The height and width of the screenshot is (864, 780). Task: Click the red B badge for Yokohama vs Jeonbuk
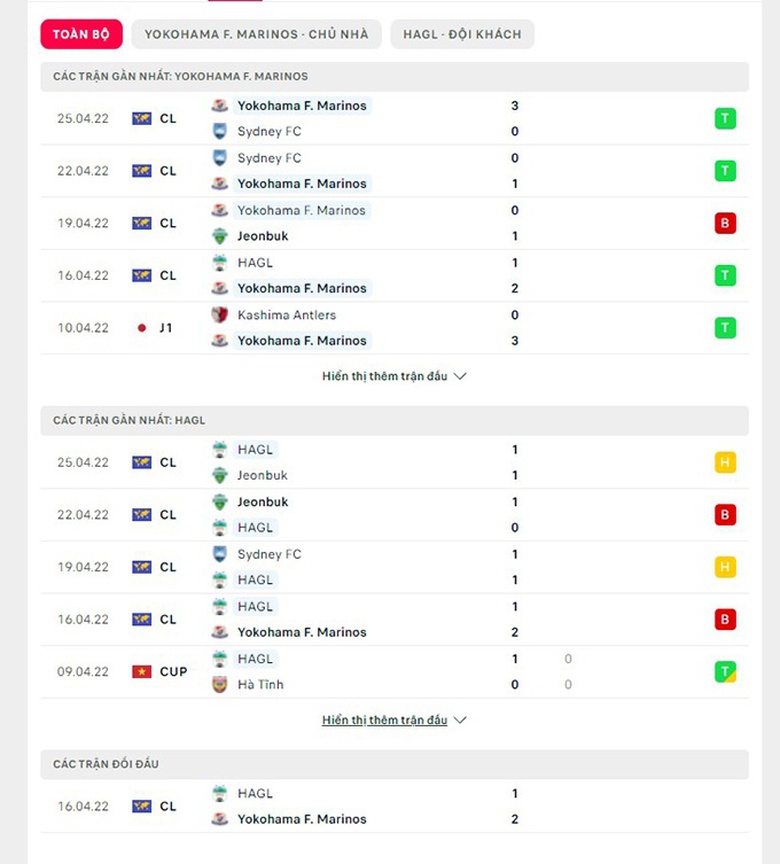point(725,223)
